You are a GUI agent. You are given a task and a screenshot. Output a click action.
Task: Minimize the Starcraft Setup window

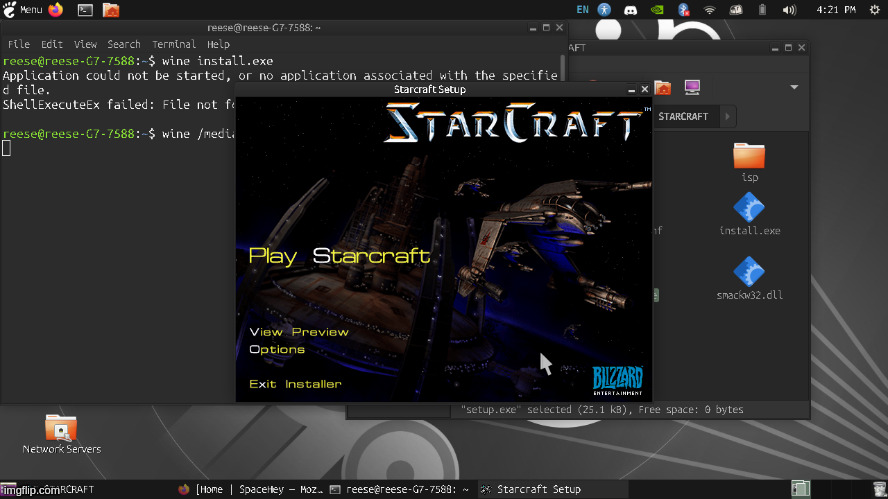click(631, 89)
